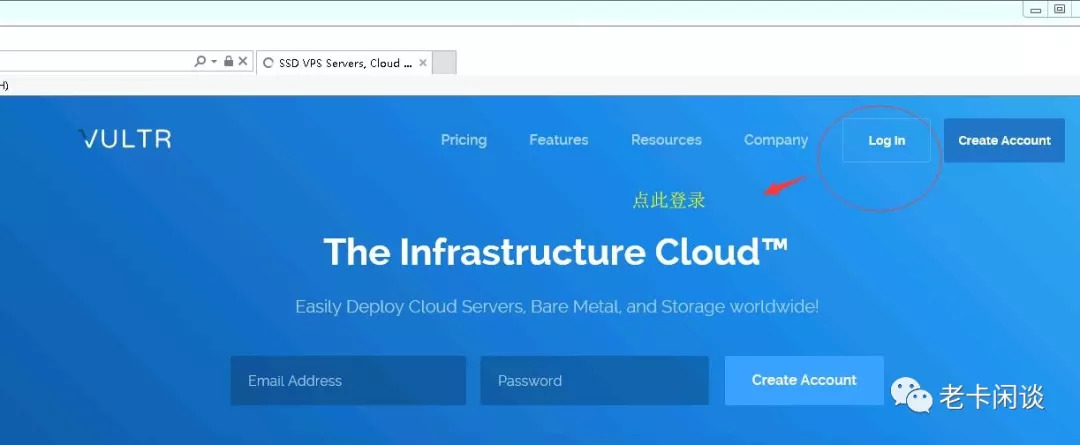Image resolution: width=1080 pixels, height=445 pixels.
Task: Close the SSD VPS Servers tab
Action: tap(423, 63)
